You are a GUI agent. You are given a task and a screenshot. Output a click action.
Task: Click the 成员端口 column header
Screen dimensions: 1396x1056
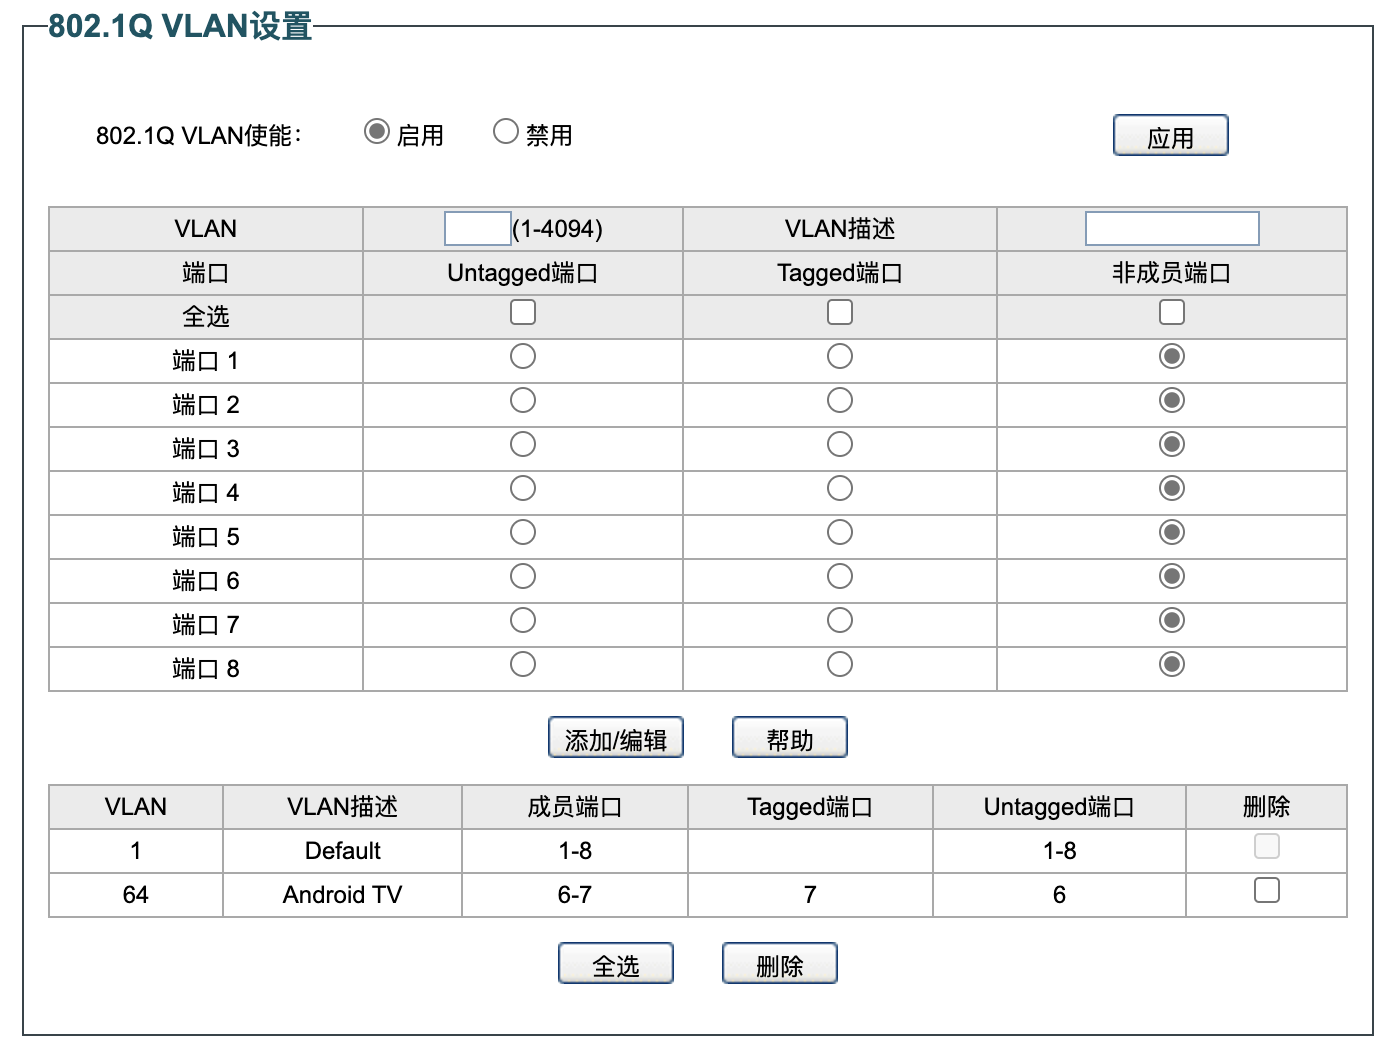575,807
